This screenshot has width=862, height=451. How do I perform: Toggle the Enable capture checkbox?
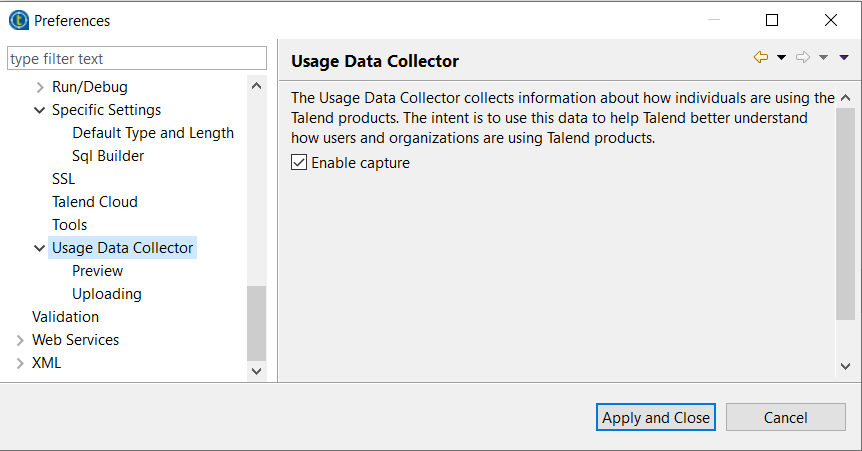click(299, 163)
